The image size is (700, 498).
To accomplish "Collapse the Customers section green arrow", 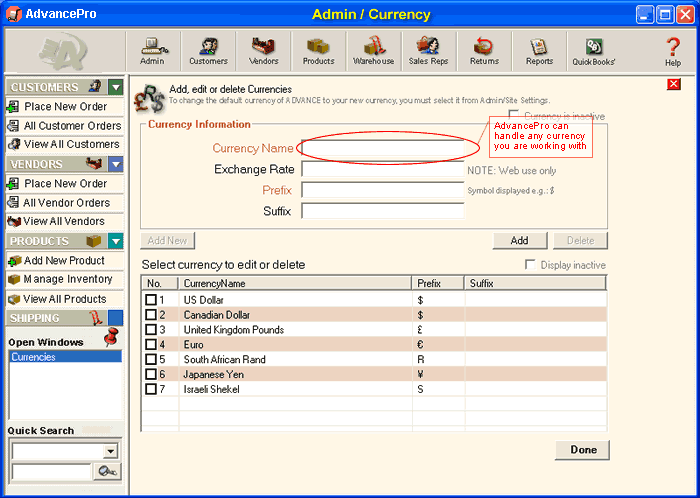I will coord(116,87).
